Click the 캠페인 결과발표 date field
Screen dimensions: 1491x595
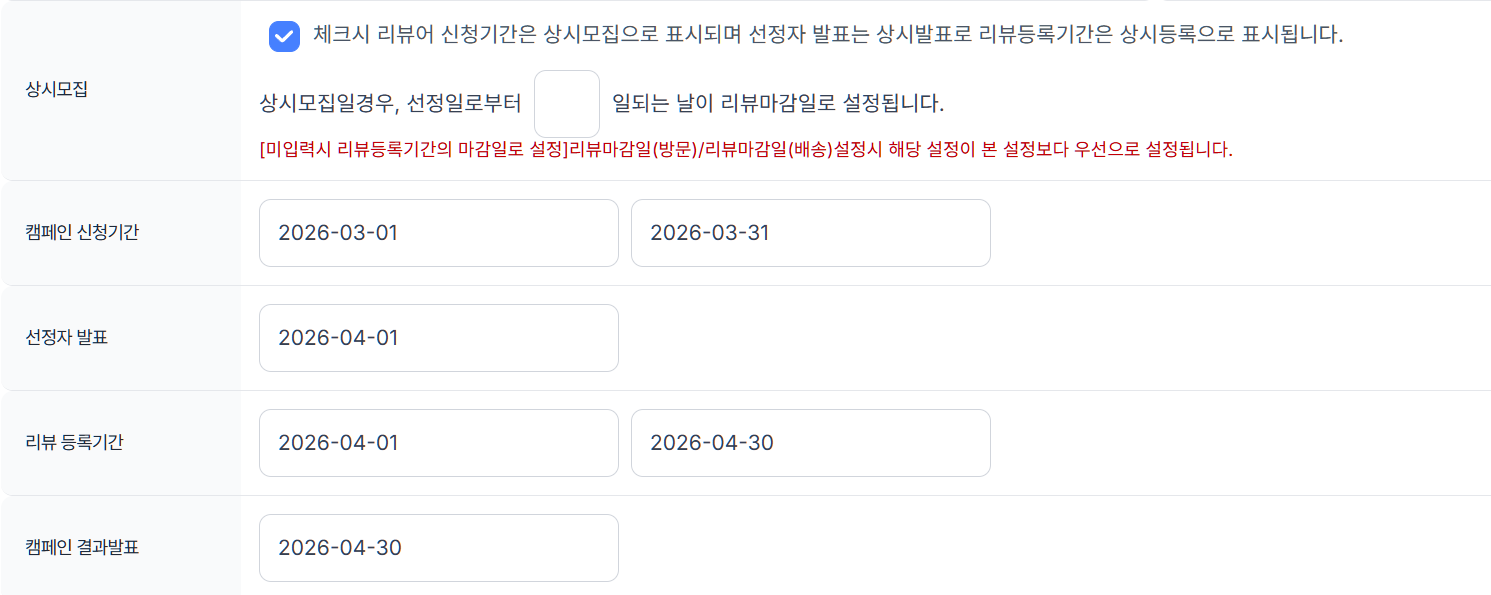pyautogui.click(x=438, y=548)
